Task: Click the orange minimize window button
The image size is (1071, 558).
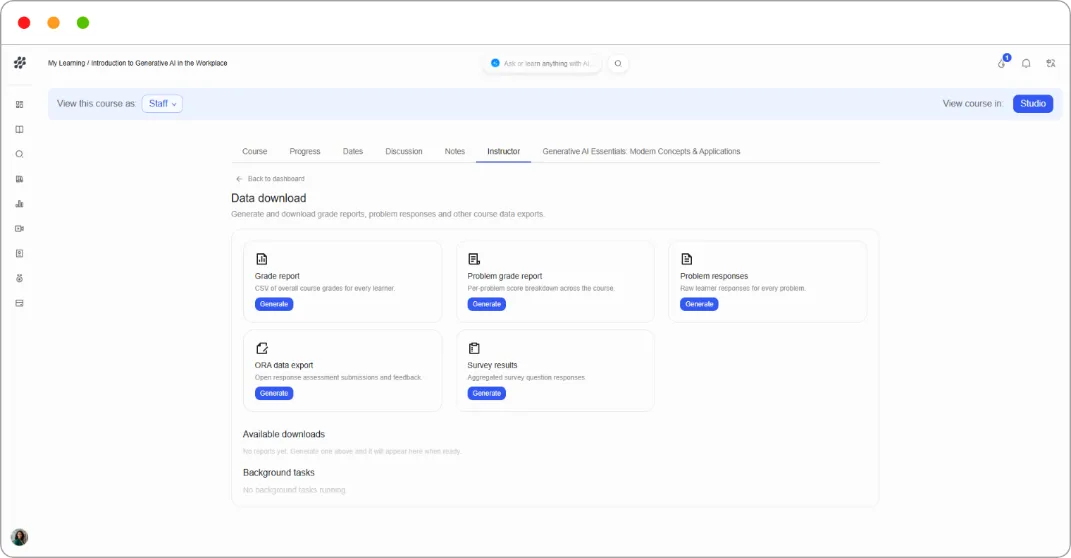Action: [53, 23]
